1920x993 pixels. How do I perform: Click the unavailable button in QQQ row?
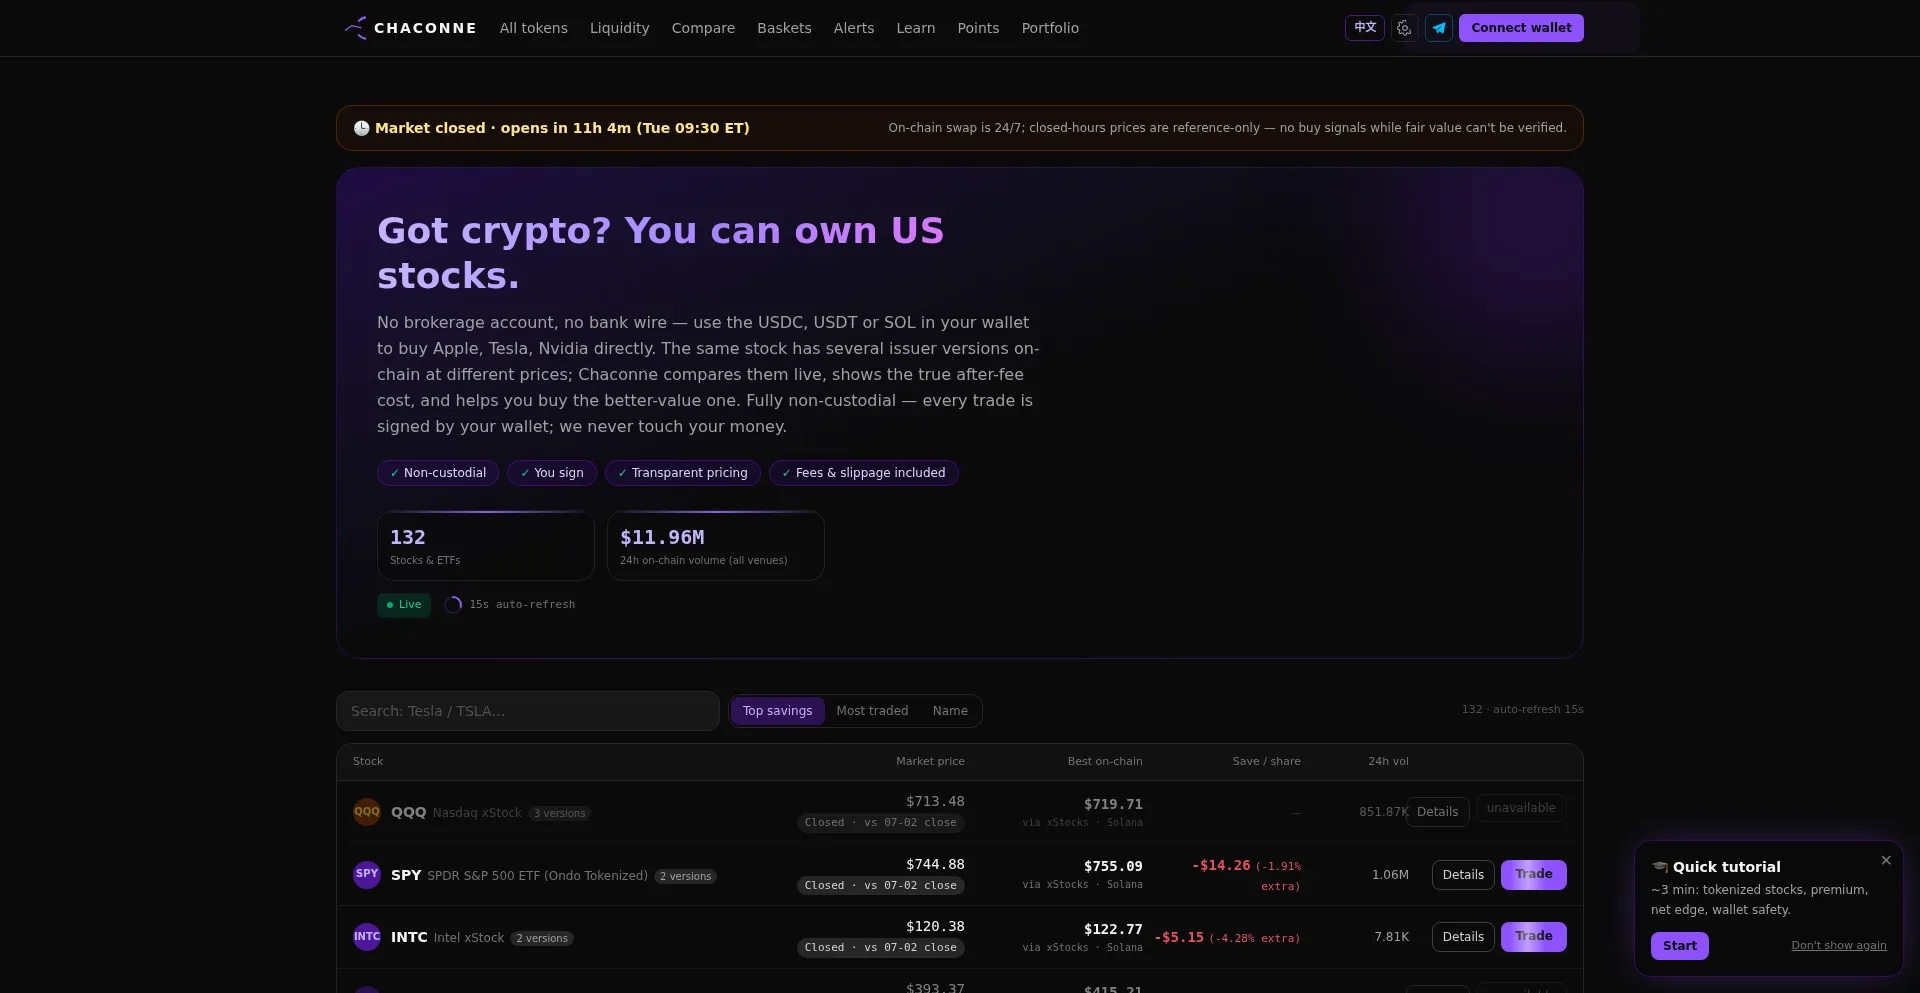pyautogui.click(x=1521, y=808)
